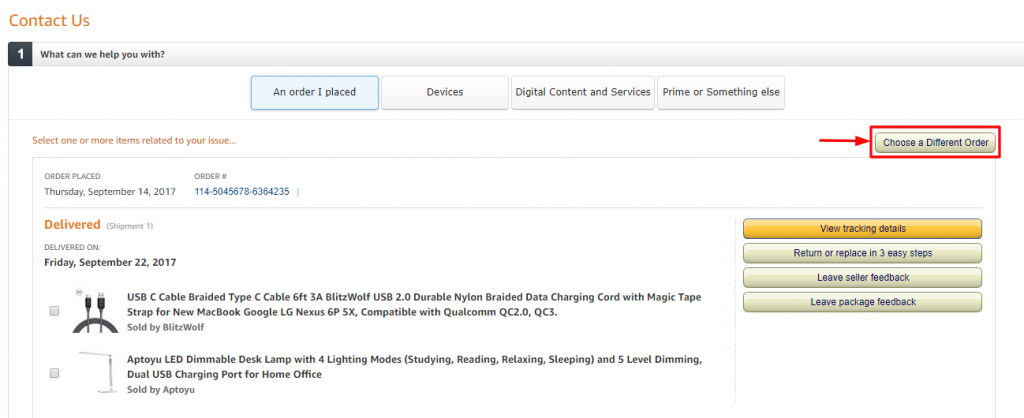Click the Choose a Different Order button

935,143
